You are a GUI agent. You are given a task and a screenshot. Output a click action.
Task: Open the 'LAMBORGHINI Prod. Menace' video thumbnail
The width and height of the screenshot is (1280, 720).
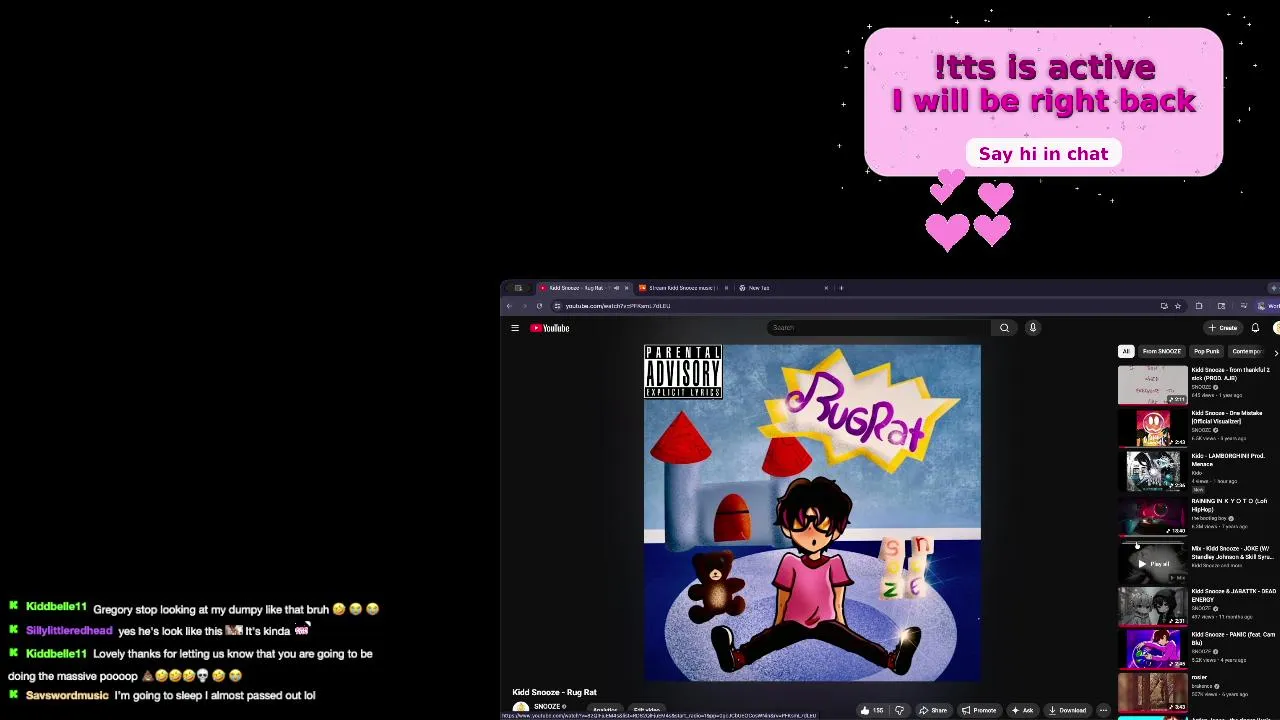click(x=1153, y=472)
